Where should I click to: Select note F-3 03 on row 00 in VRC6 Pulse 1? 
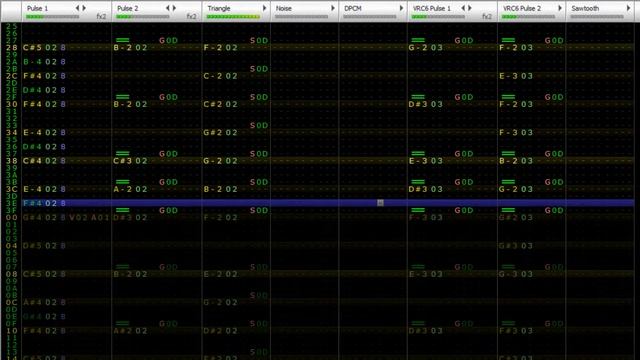coord(426,218)
